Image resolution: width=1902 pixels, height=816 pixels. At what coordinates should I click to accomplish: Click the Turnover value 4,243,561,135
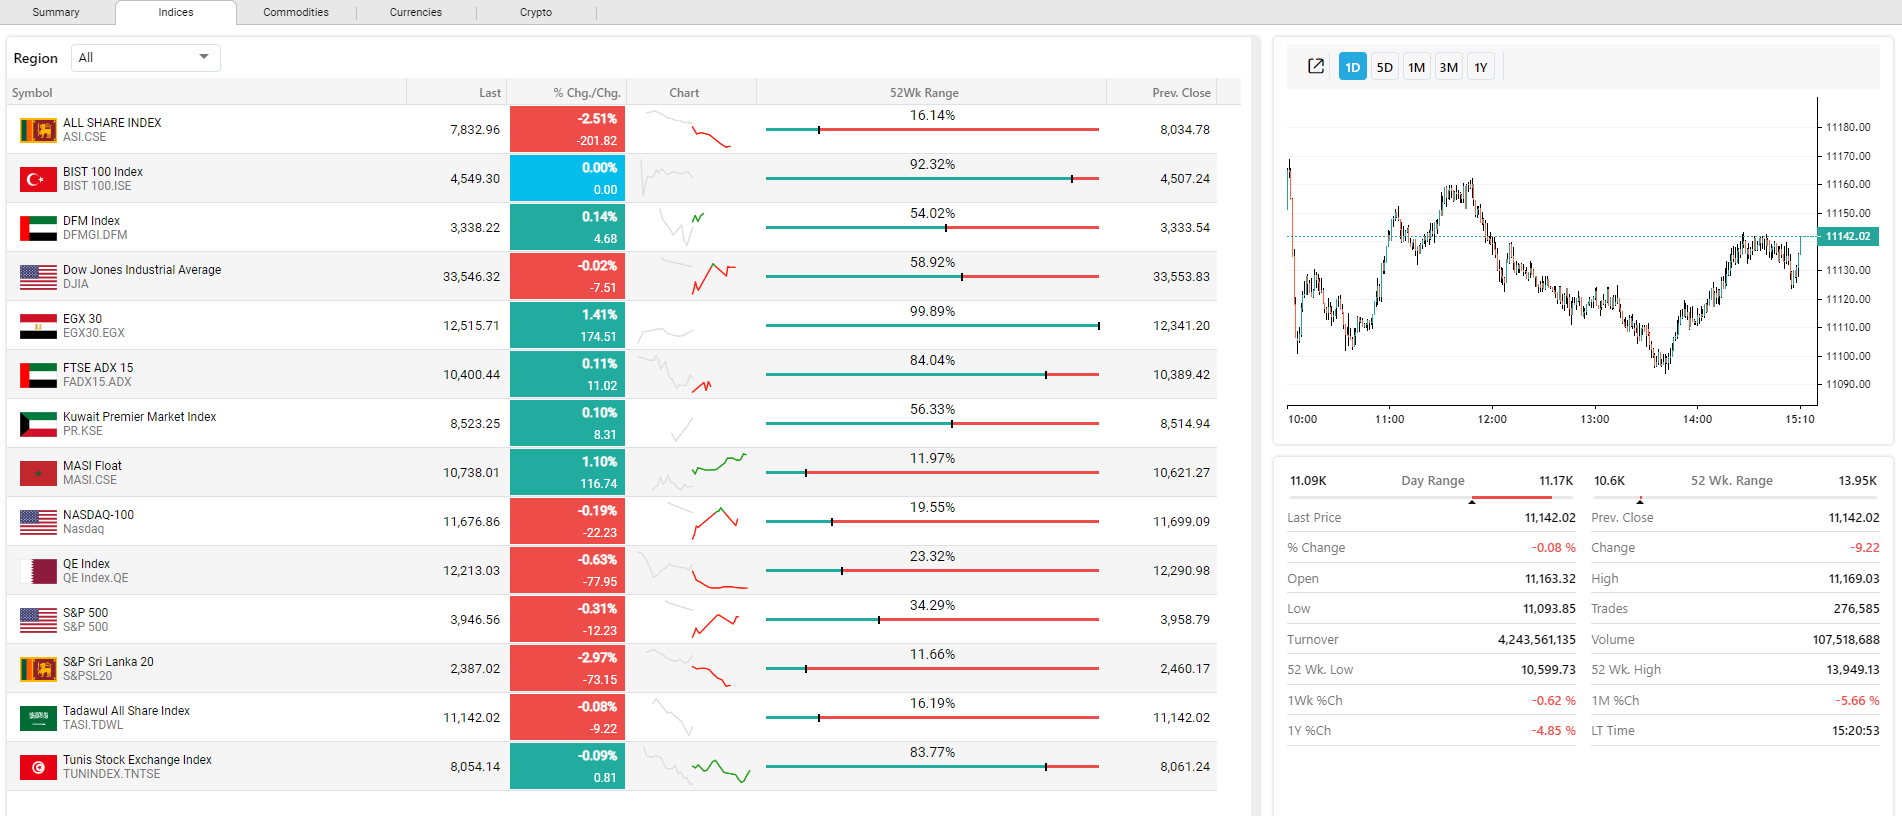tap(1536, 640)
